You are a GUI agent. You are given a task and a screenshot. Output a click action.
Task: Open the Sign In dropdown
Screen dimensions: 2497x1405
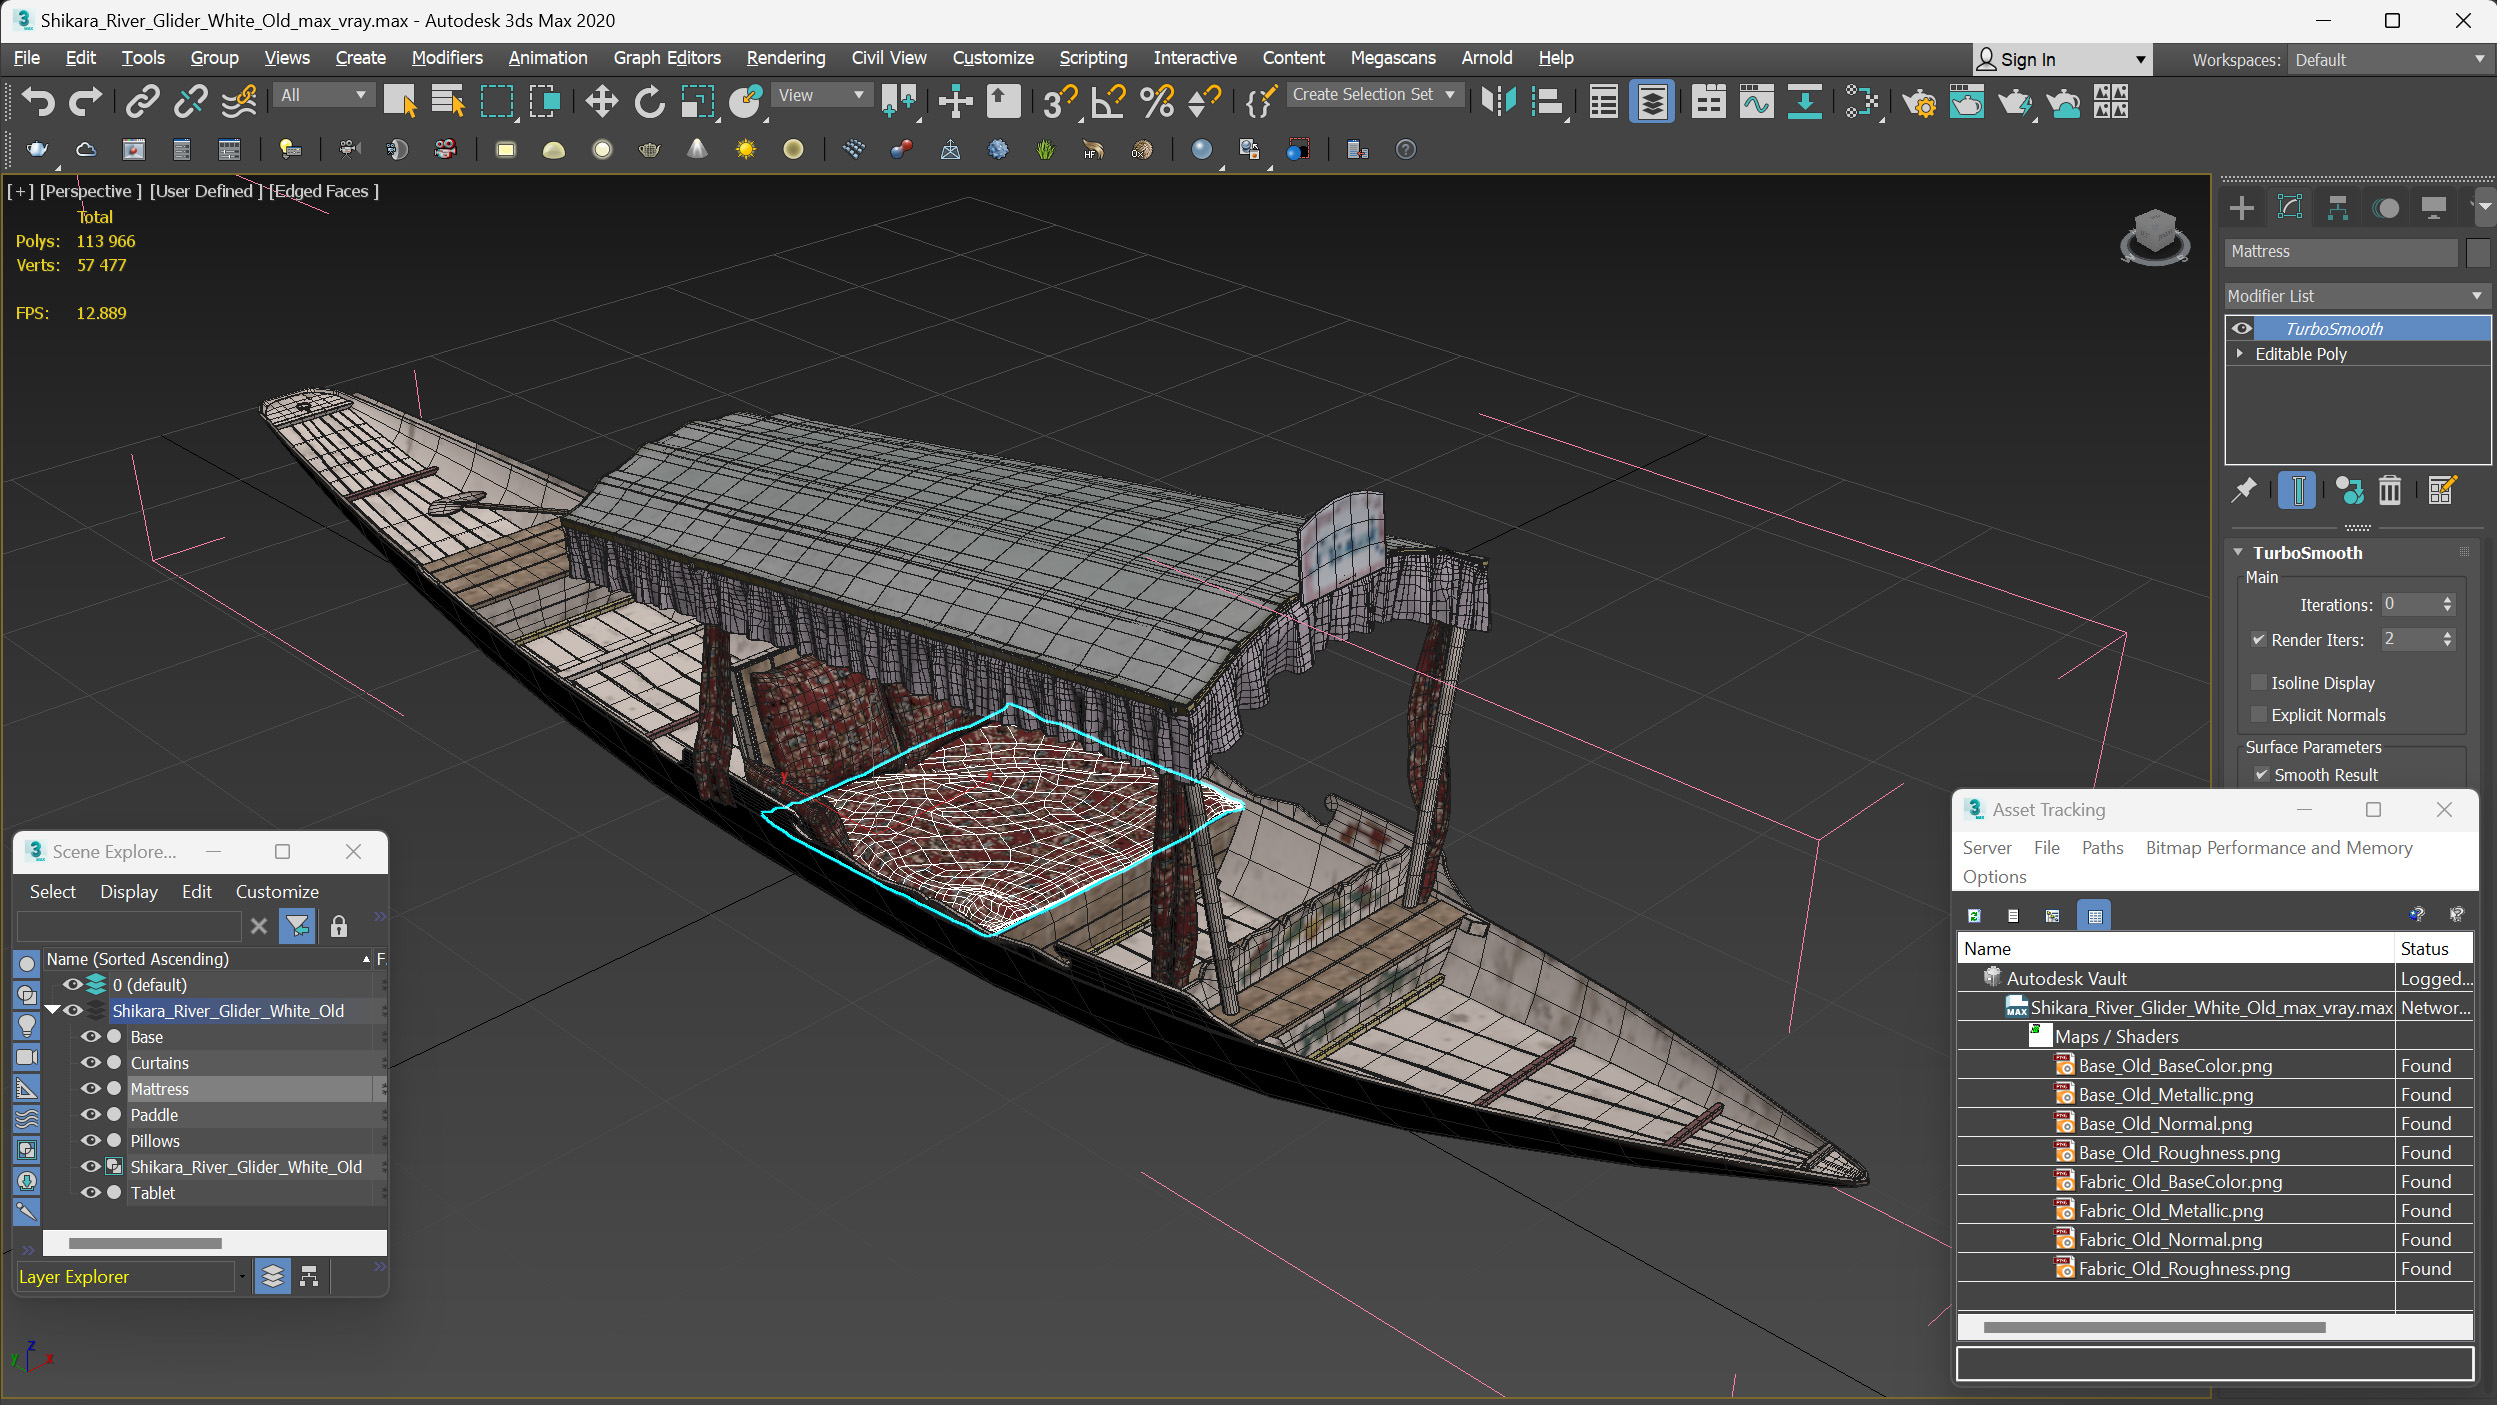coord(2061,60)
